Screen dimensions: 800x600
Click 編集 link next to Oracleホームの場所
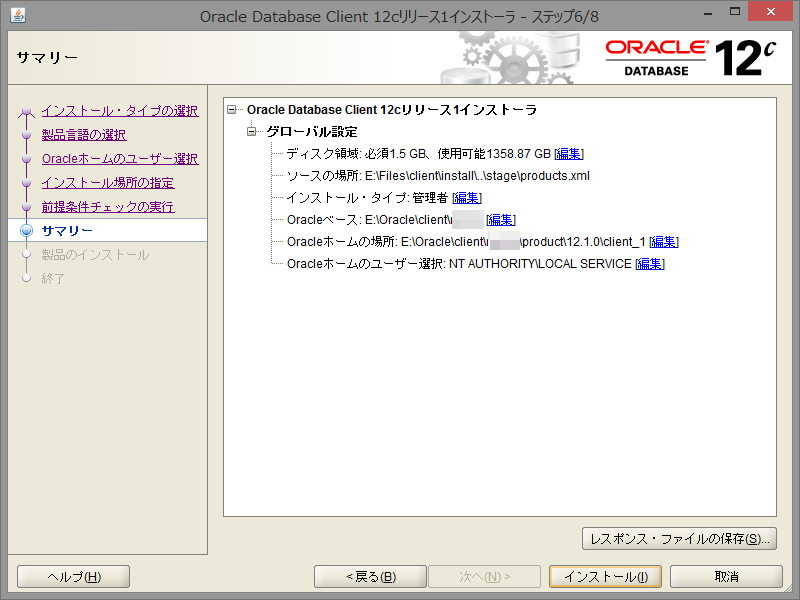click(664, 242)
